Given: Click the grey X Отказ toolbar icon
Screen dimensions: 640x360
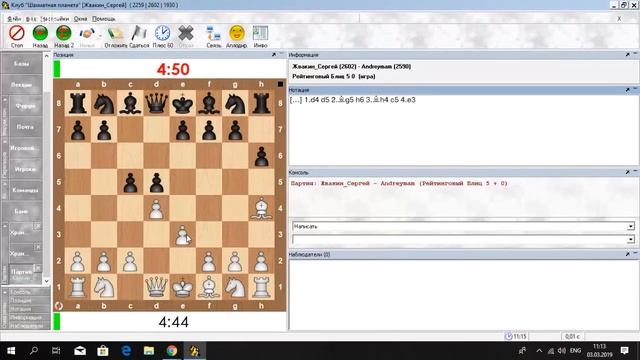Looking at the screenshot, I should click(186, 33).
